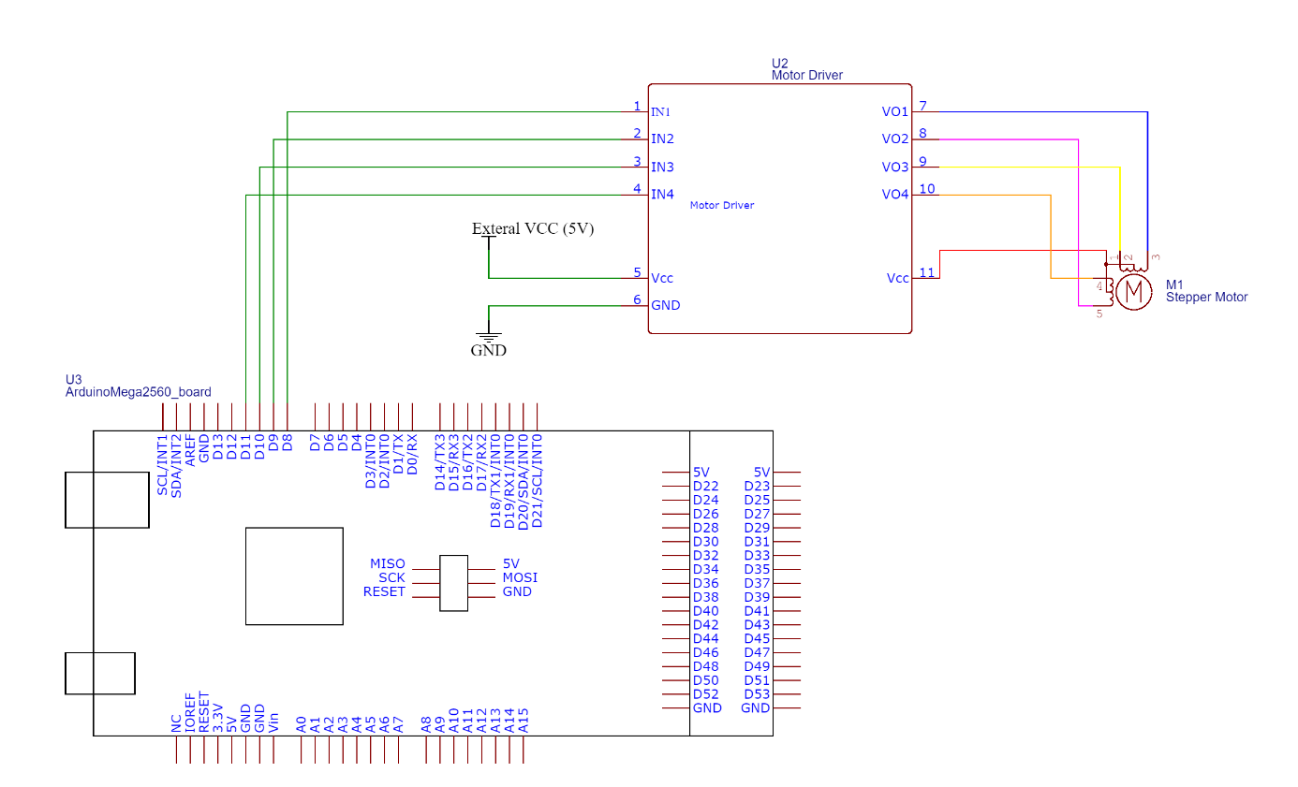The width and height of the screenshot is (1298, 787).
Task: Click the IN2 pin label
Action: (662, 139)
